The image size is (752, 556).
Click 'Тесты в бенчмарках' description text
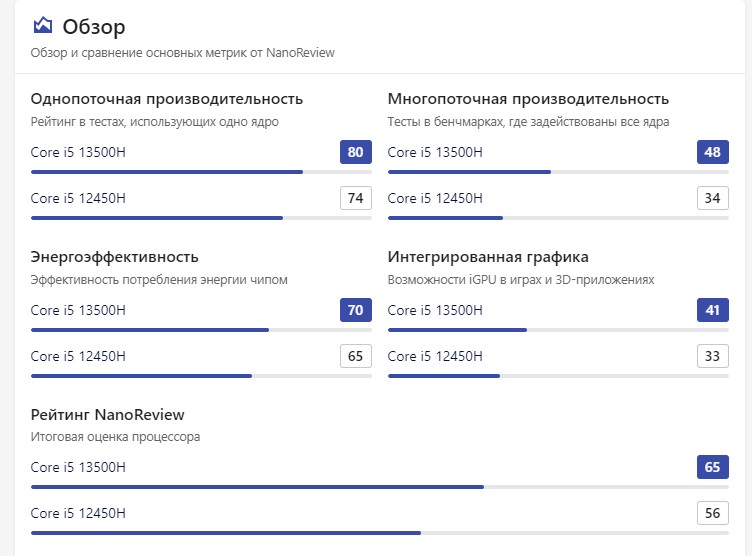[528, 122]
